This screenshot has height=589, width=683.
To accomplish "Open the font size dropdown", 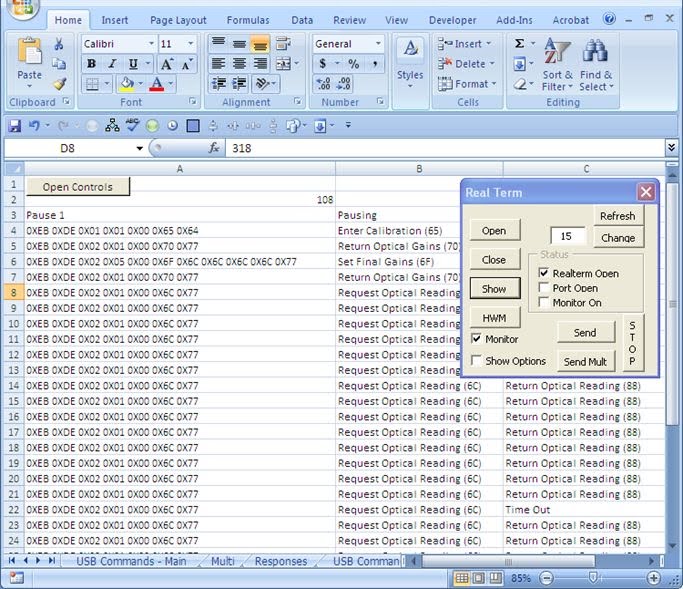I will pos(191,44).
